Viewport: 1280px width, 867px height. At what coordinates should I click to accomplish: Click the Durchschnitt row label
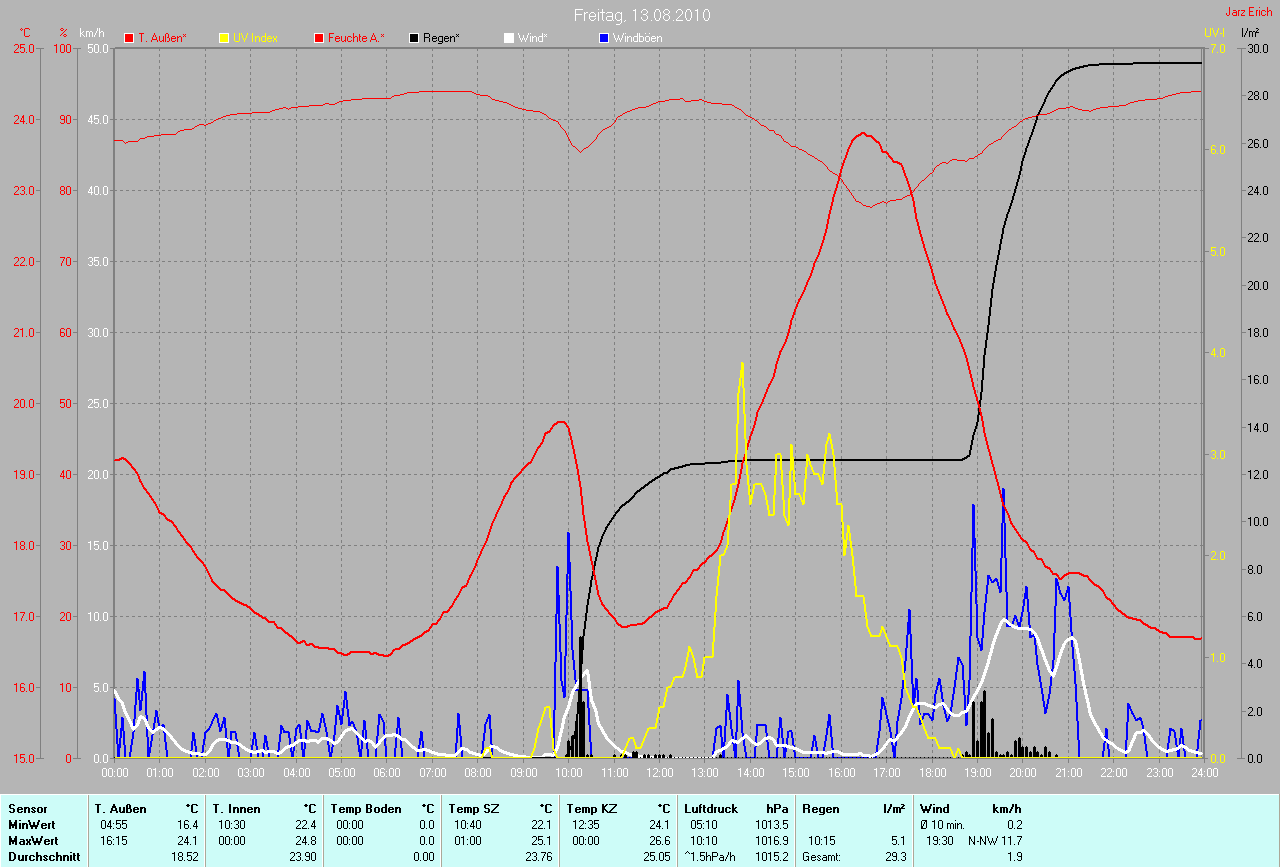(44, 856)
